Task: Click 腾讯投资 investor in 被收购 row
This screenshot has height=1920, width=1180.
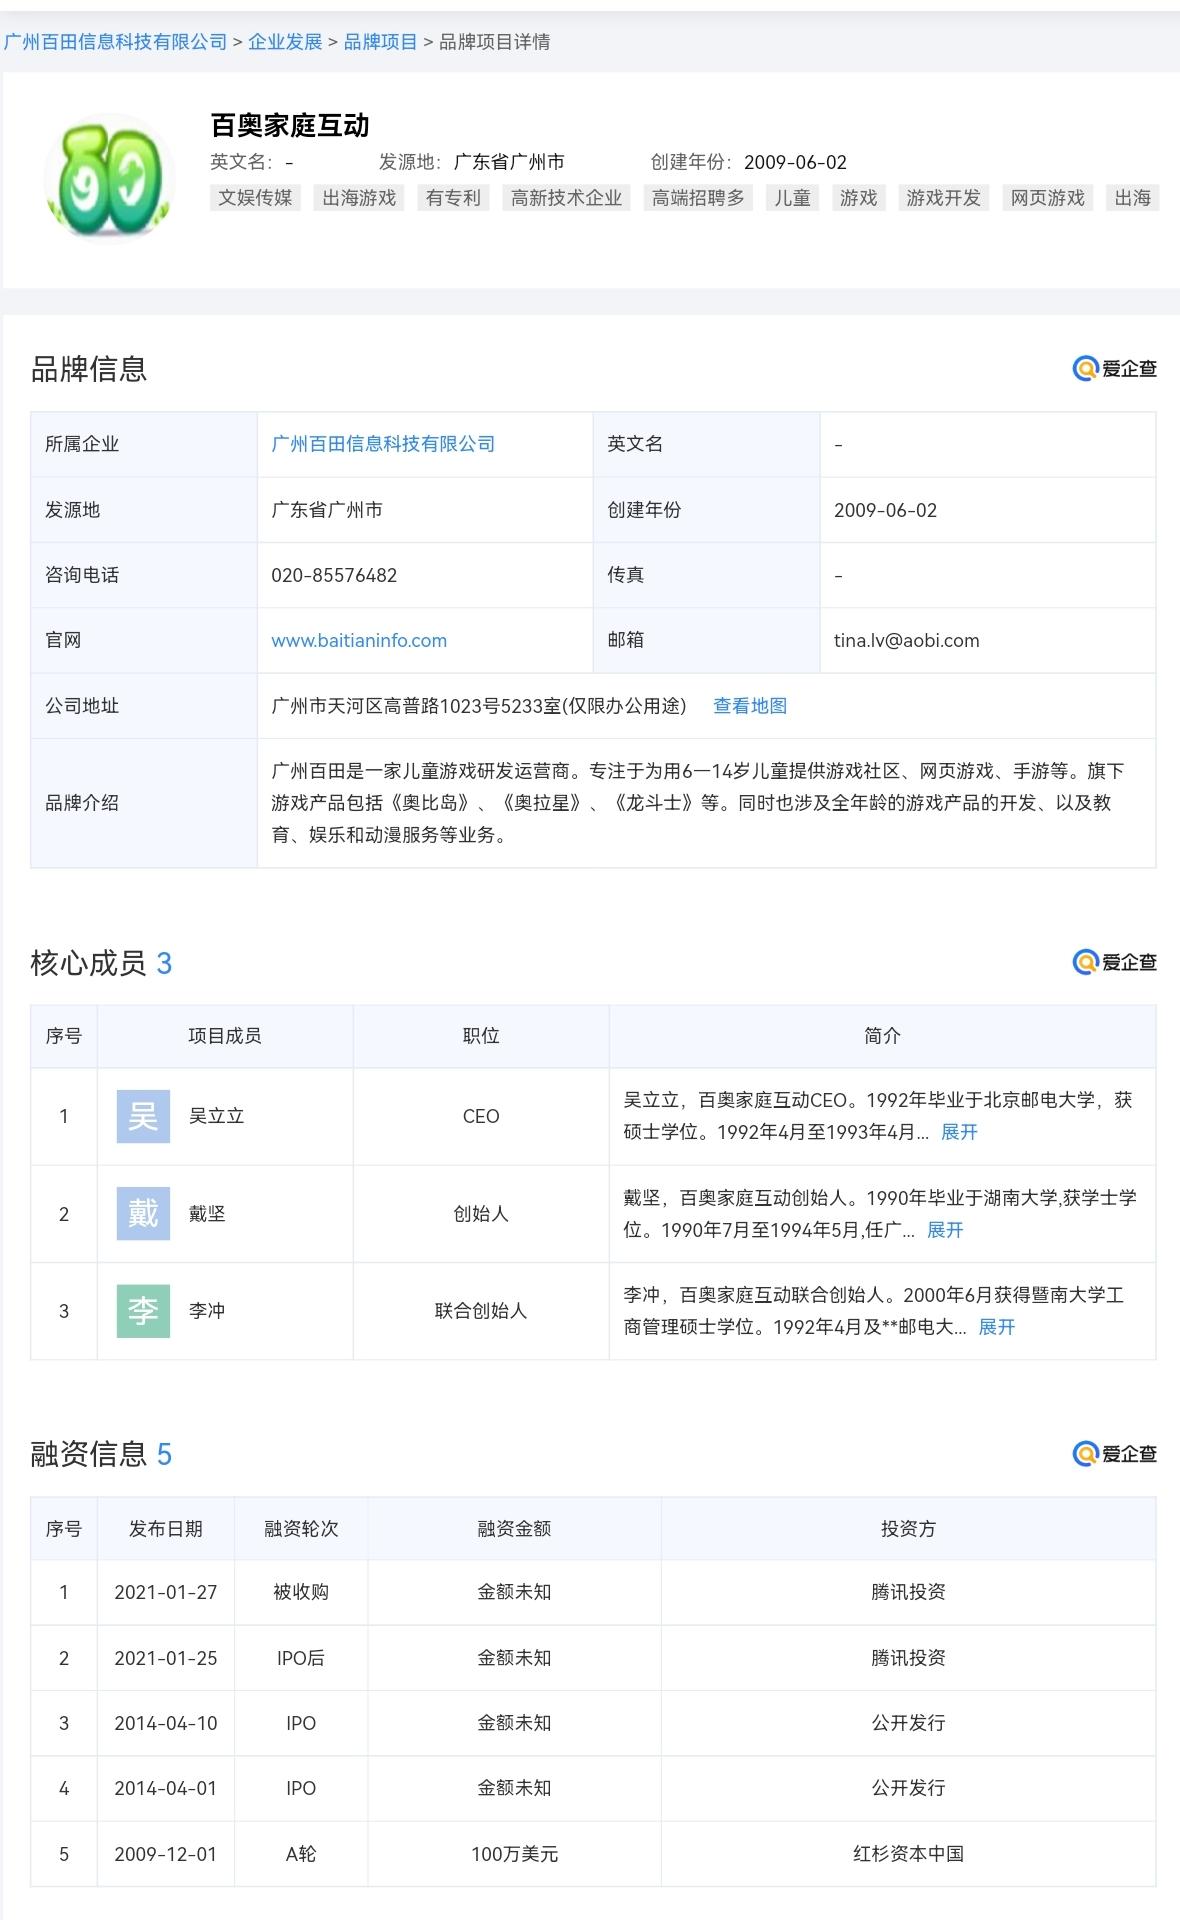Action: [x=908, y=1592]
